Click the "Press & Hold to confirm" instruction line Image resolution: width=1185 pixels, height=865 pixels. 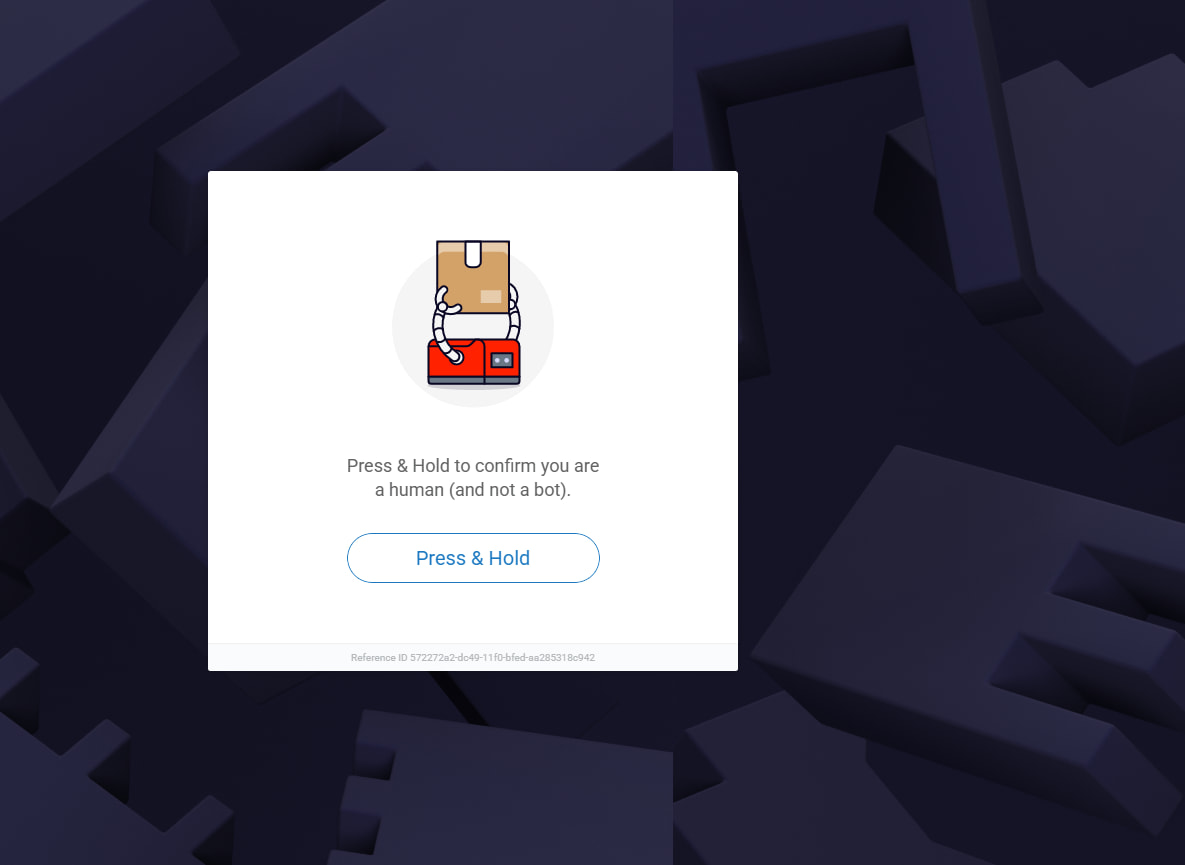(x=473, y=465)
